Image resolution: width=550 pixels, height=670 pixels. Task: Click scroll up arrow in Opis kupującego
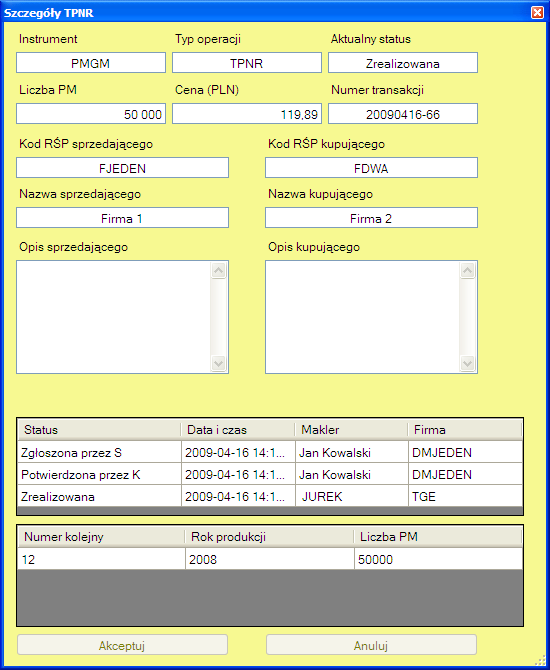(x=468, y=270)
